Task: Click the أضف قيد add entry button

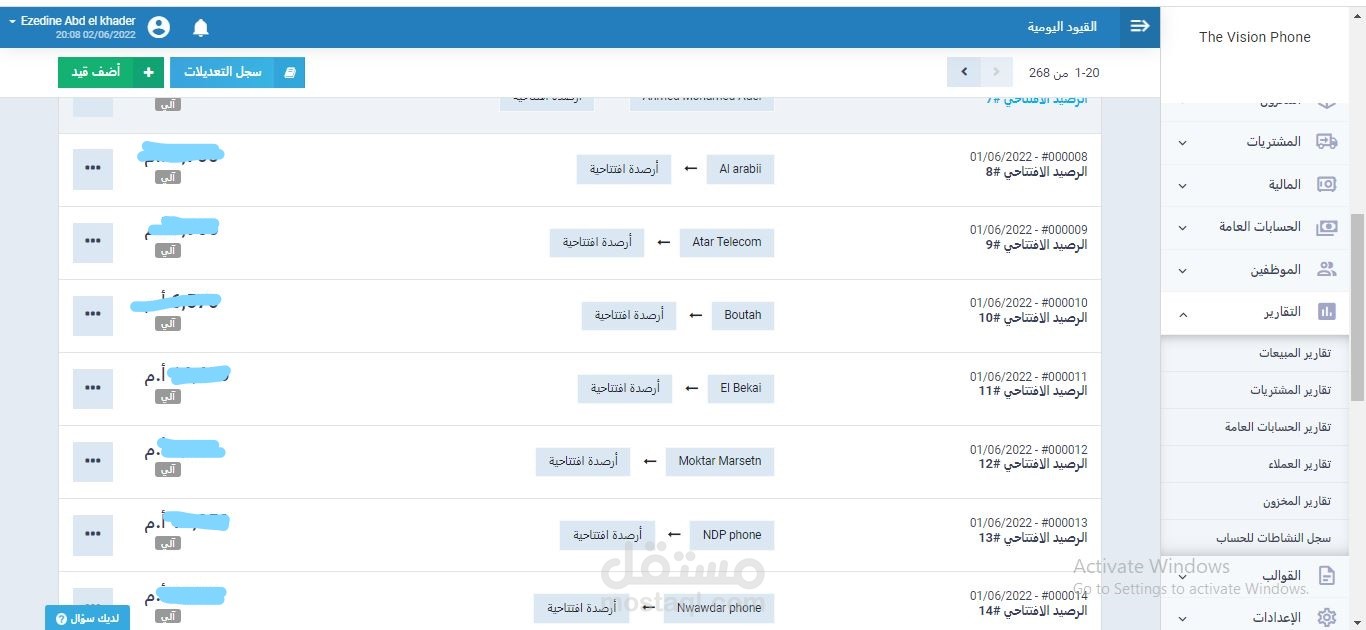Action: [110, 72]
